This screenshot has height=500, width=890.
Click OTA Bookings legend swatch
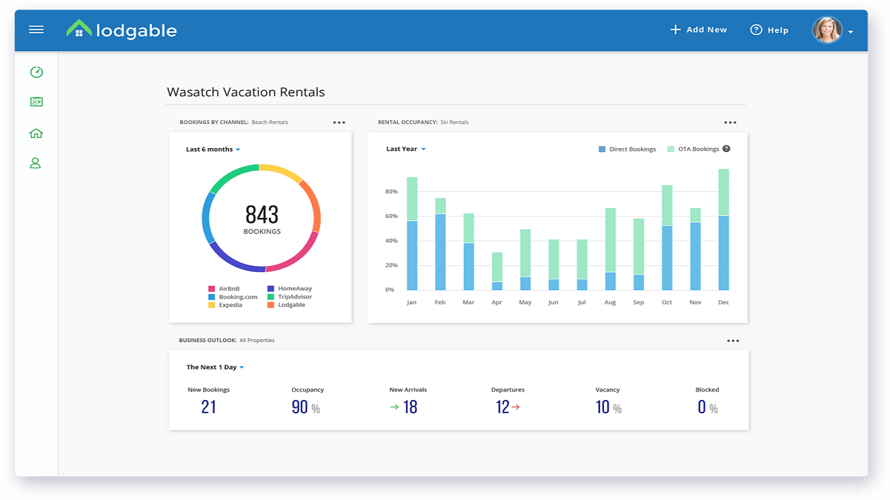coord(670,149)
